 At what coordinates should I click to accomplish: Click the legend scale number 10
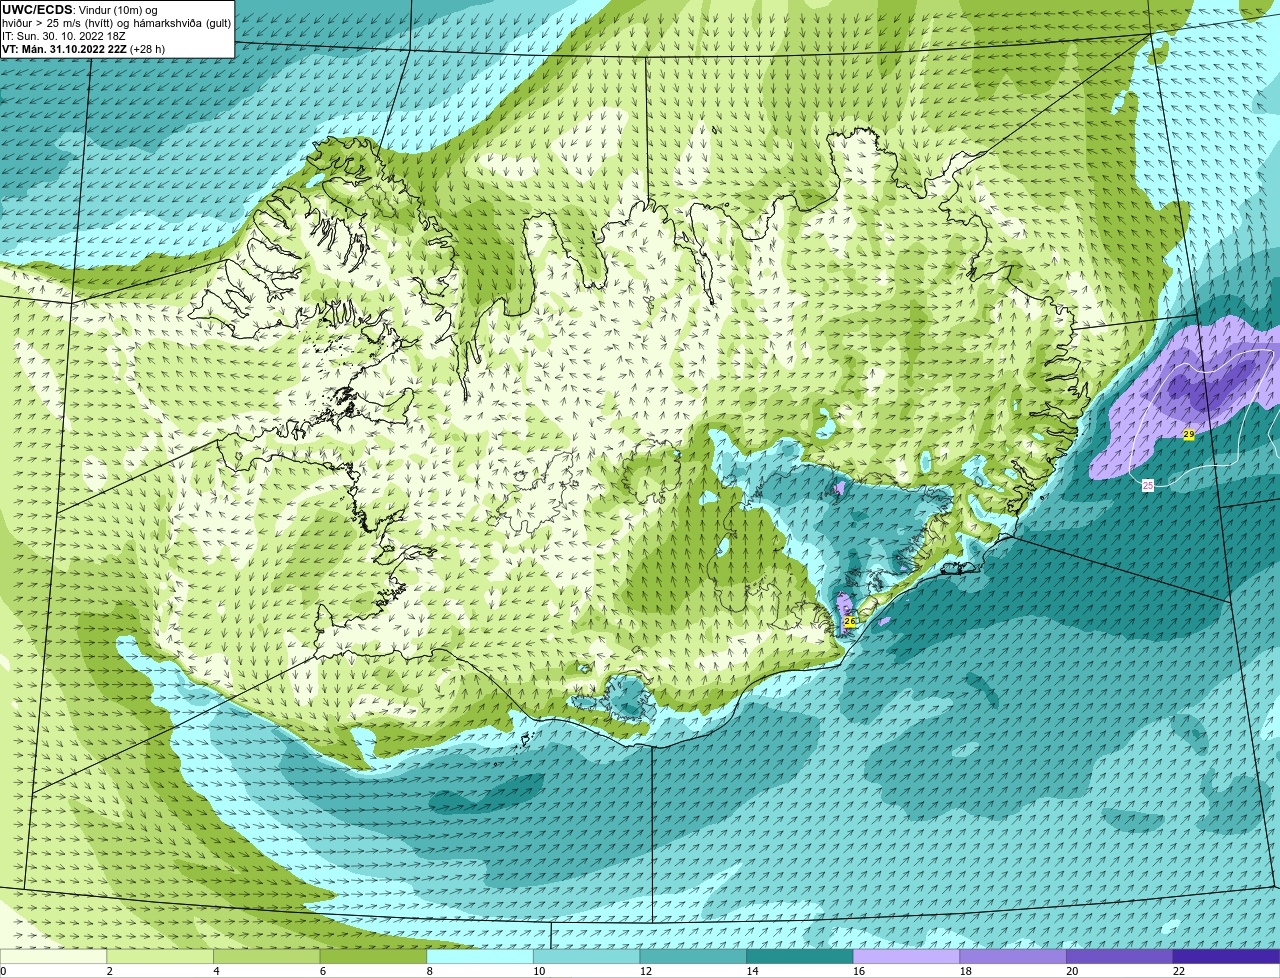539,971
